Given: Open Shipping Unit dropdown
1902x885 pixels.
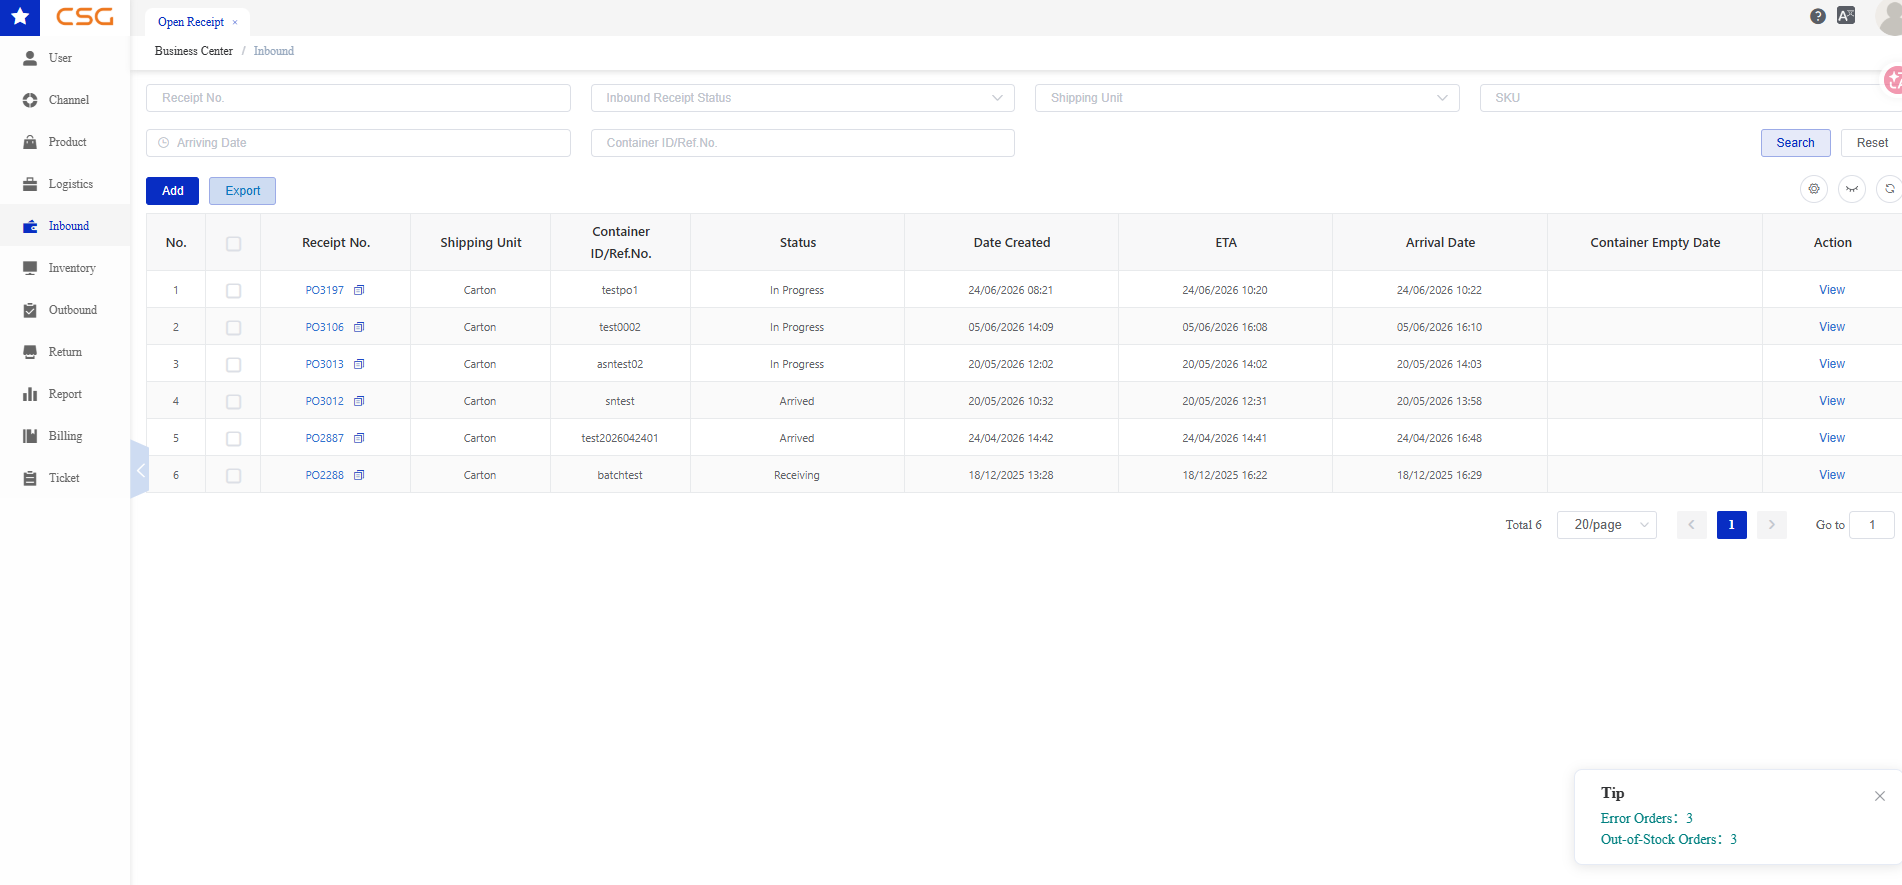Looking at the screenshot, I should tap(1247, 98).
